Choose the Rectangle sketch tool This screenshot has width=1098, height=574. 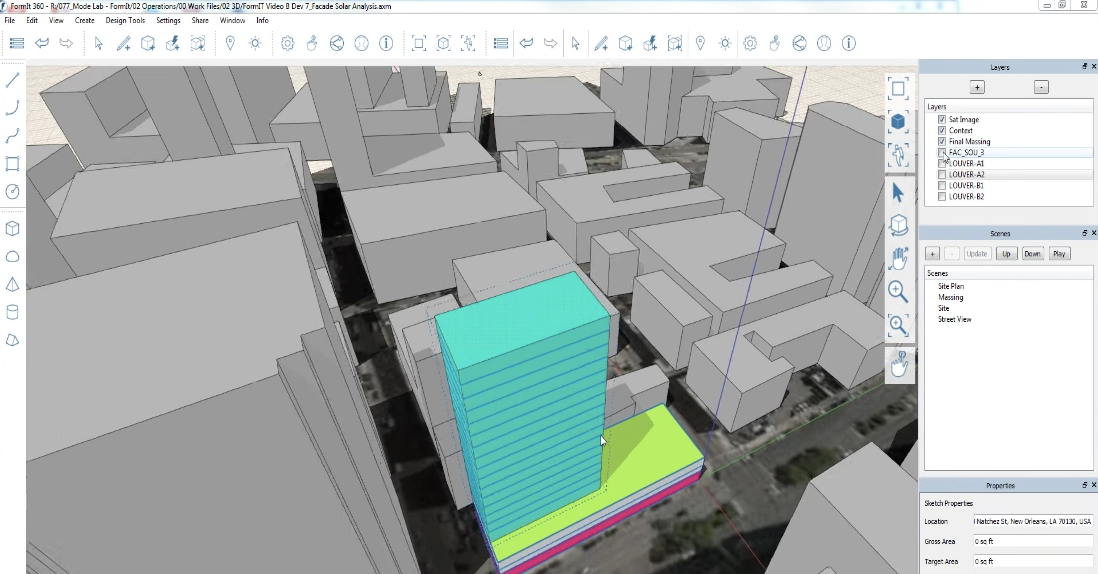pyautogui.click(x=13, y=164)
